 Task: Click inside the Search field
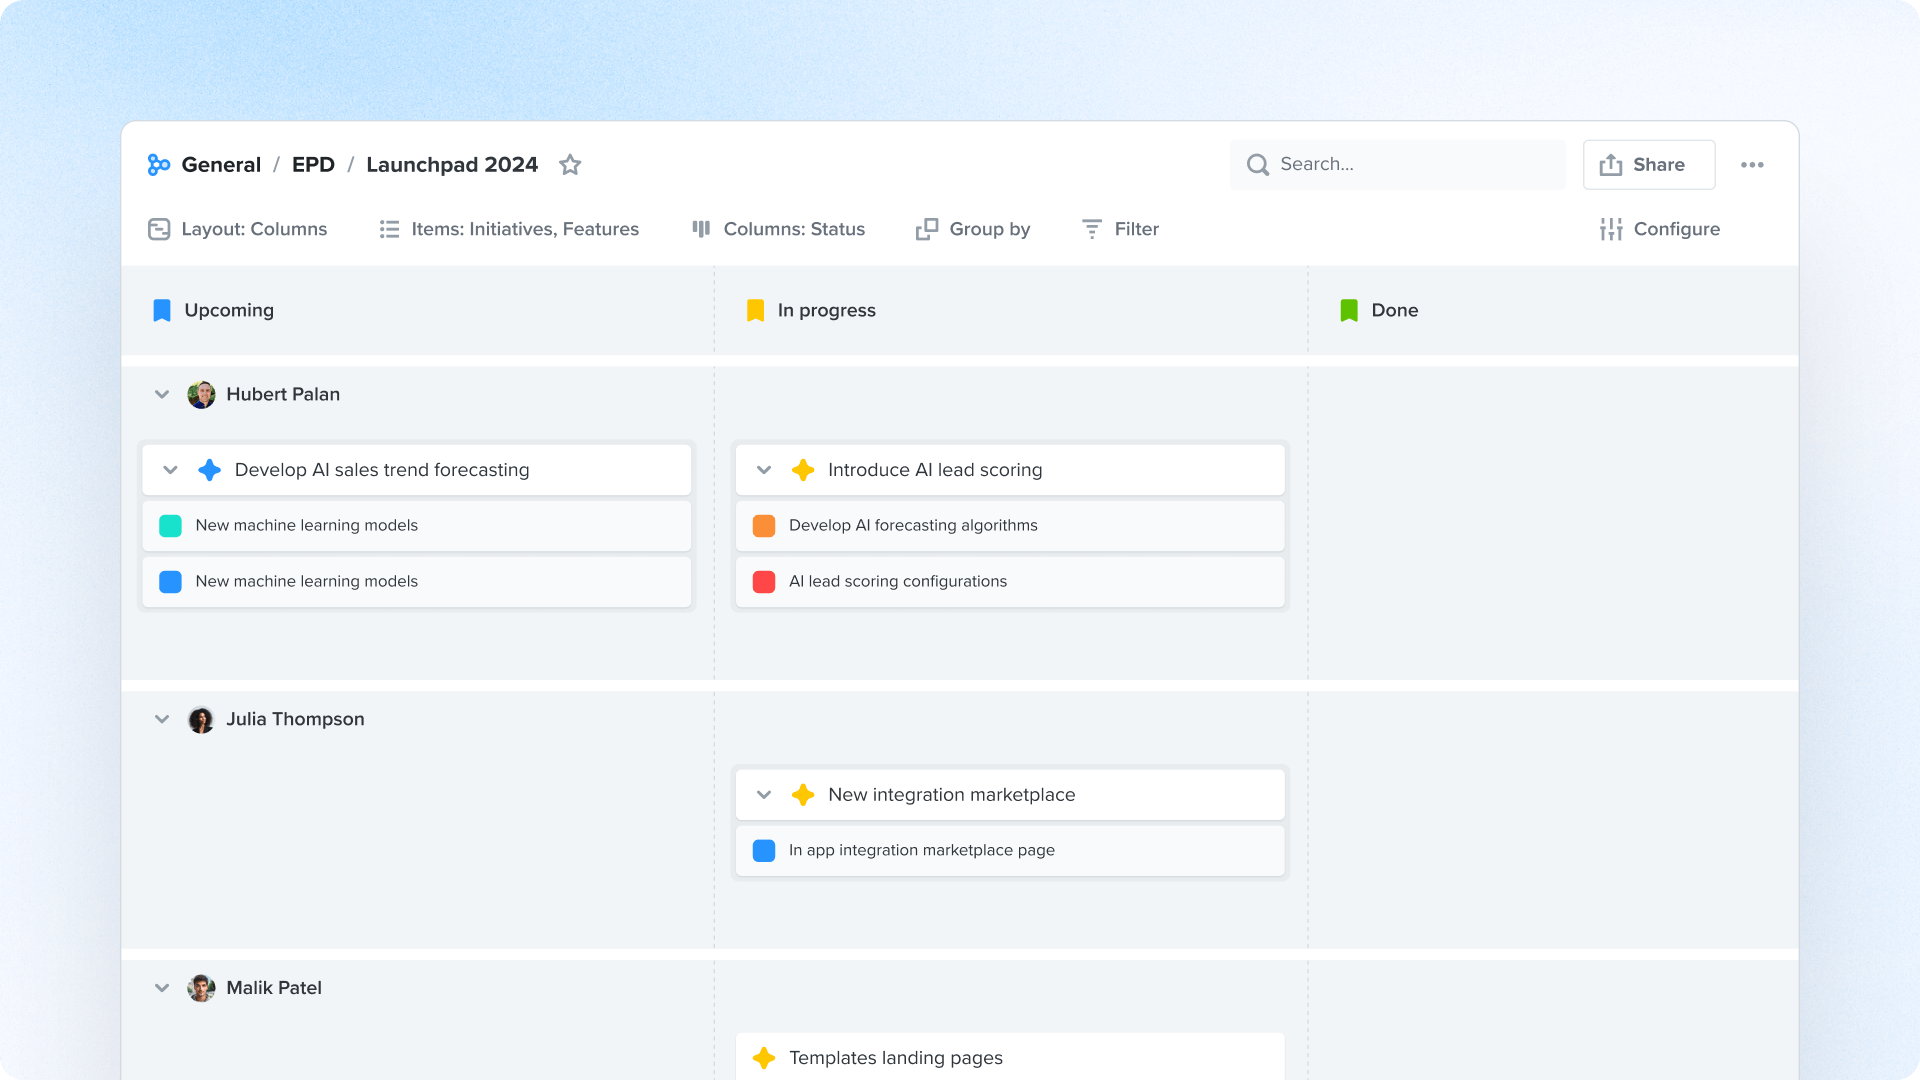(x=1398, y=164)
